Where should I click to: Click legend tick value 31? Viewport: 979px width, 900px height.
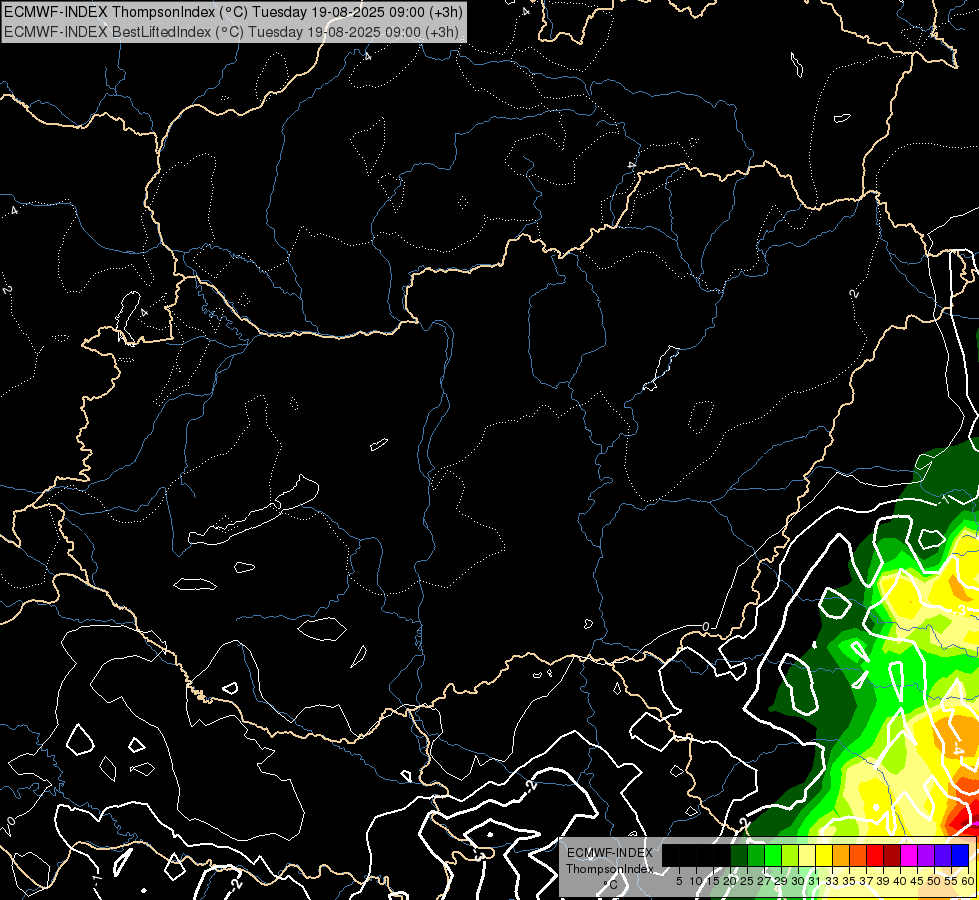(815, 881)
